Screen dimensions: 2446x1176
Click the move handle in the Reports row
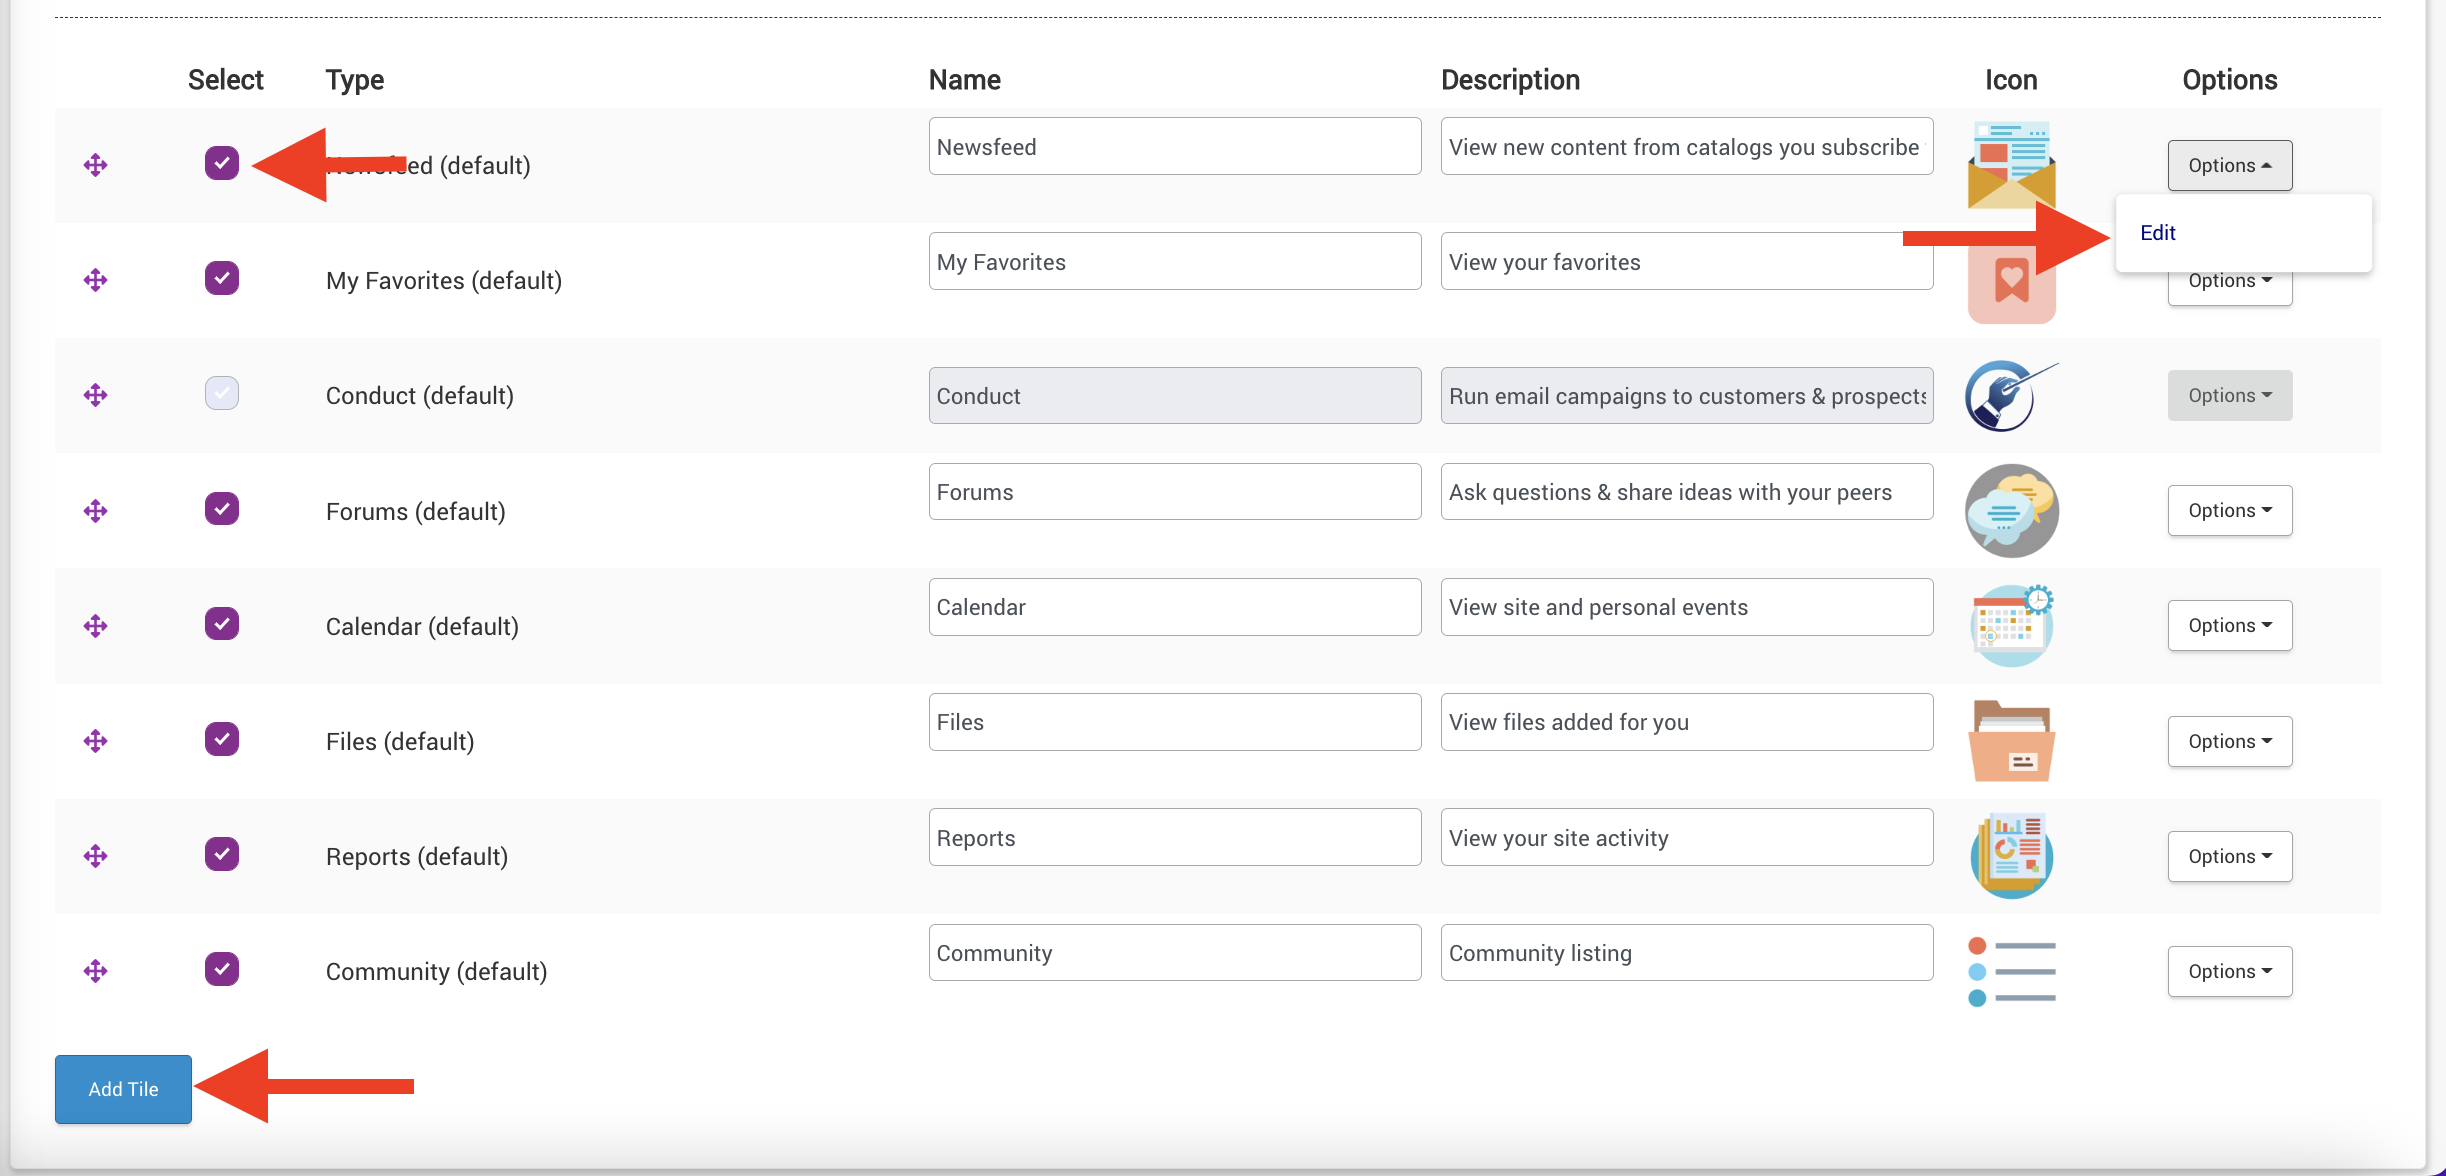point(95,856)
